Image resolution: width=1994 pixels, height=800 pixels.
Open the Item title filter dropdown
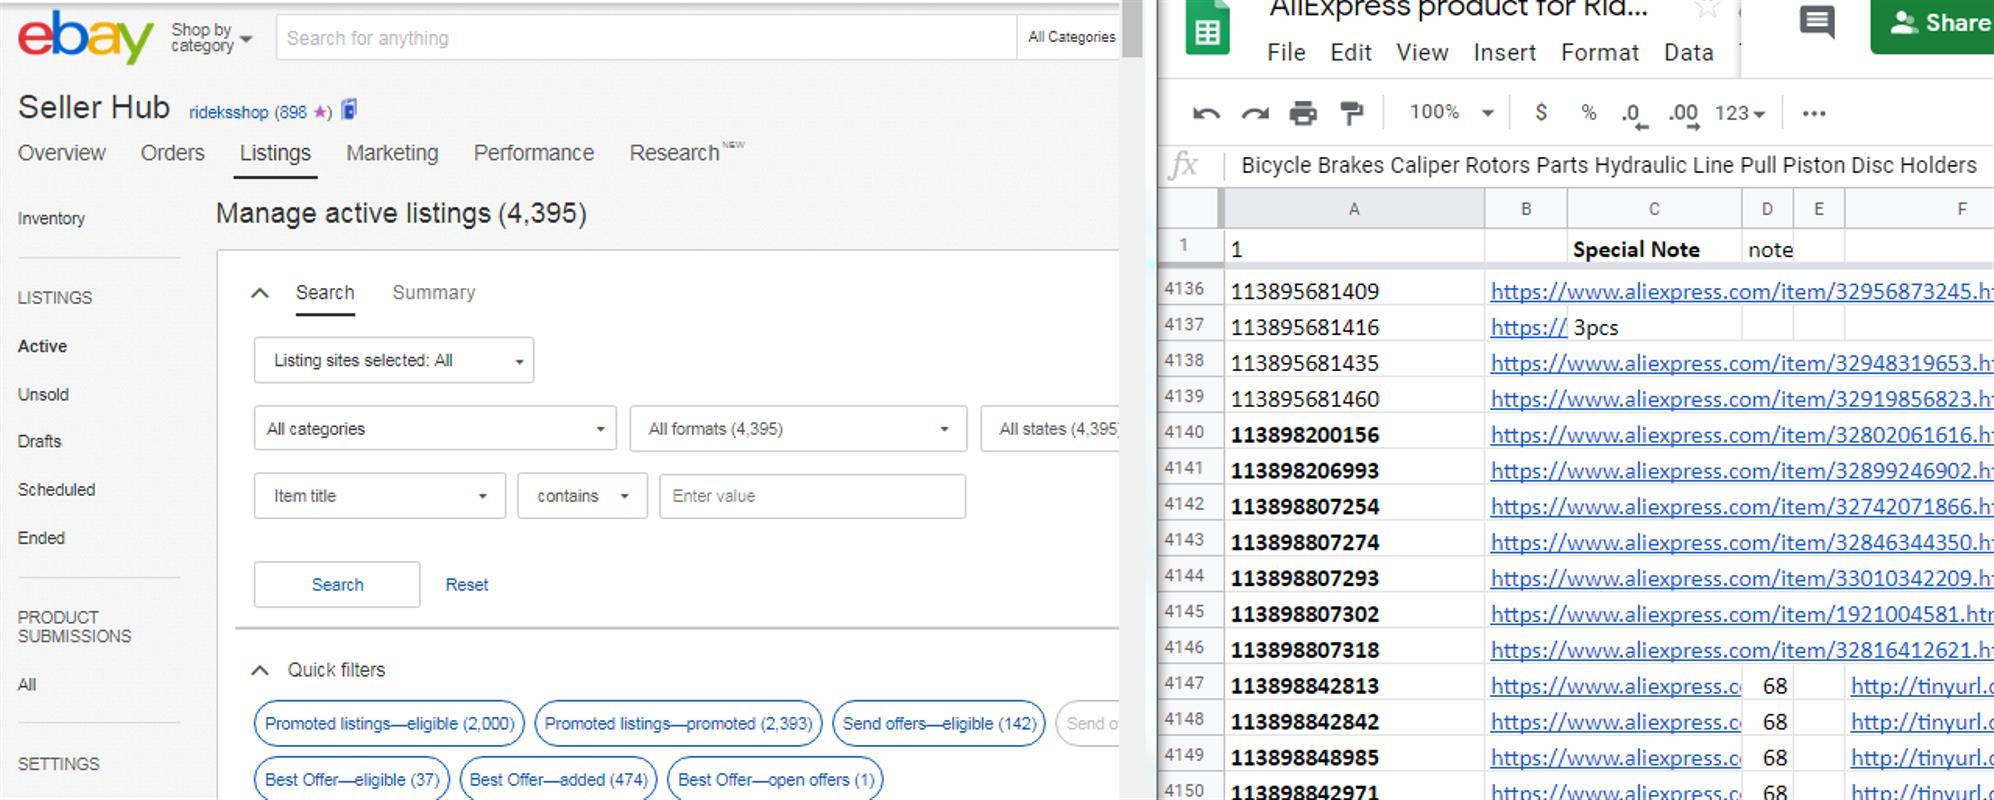(379, 496)
